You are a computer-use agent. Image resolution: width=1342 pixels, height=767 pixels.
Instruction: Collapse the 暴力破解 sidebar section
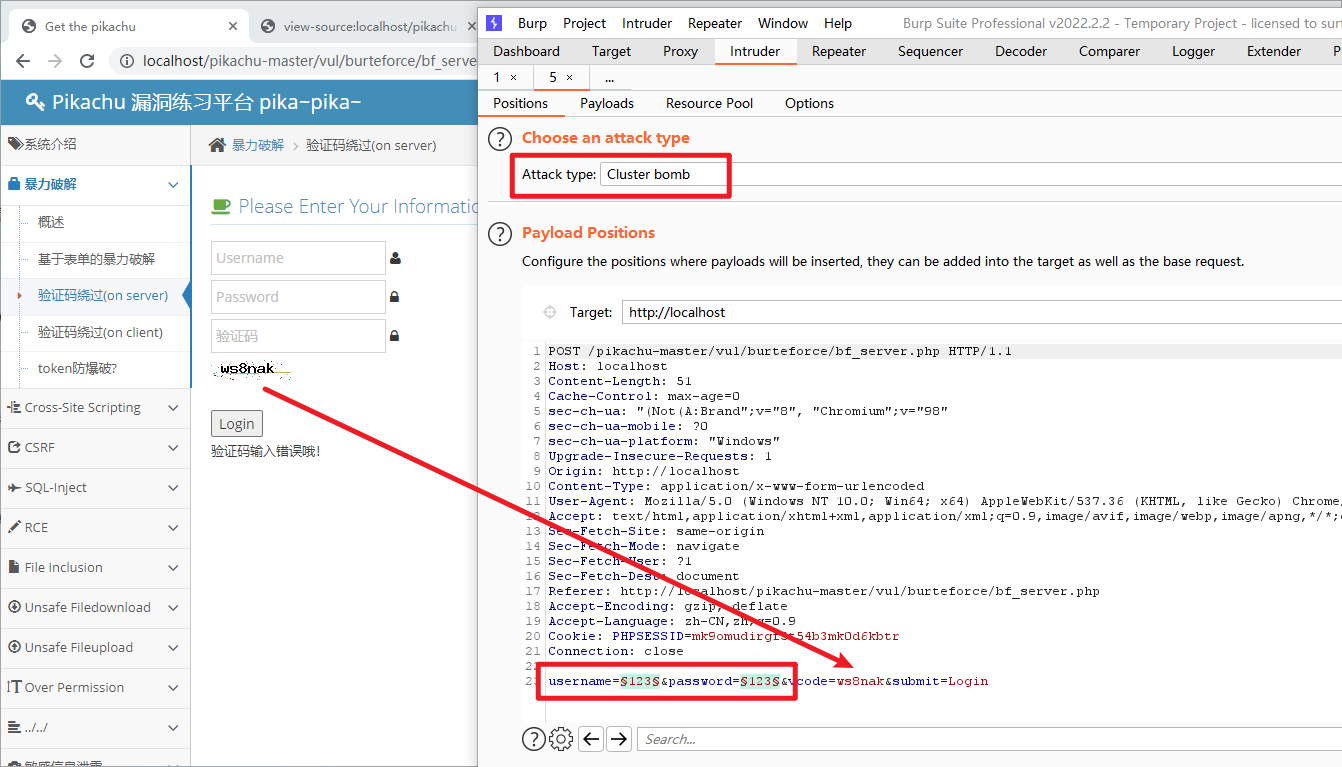click(x=95, y=184)
